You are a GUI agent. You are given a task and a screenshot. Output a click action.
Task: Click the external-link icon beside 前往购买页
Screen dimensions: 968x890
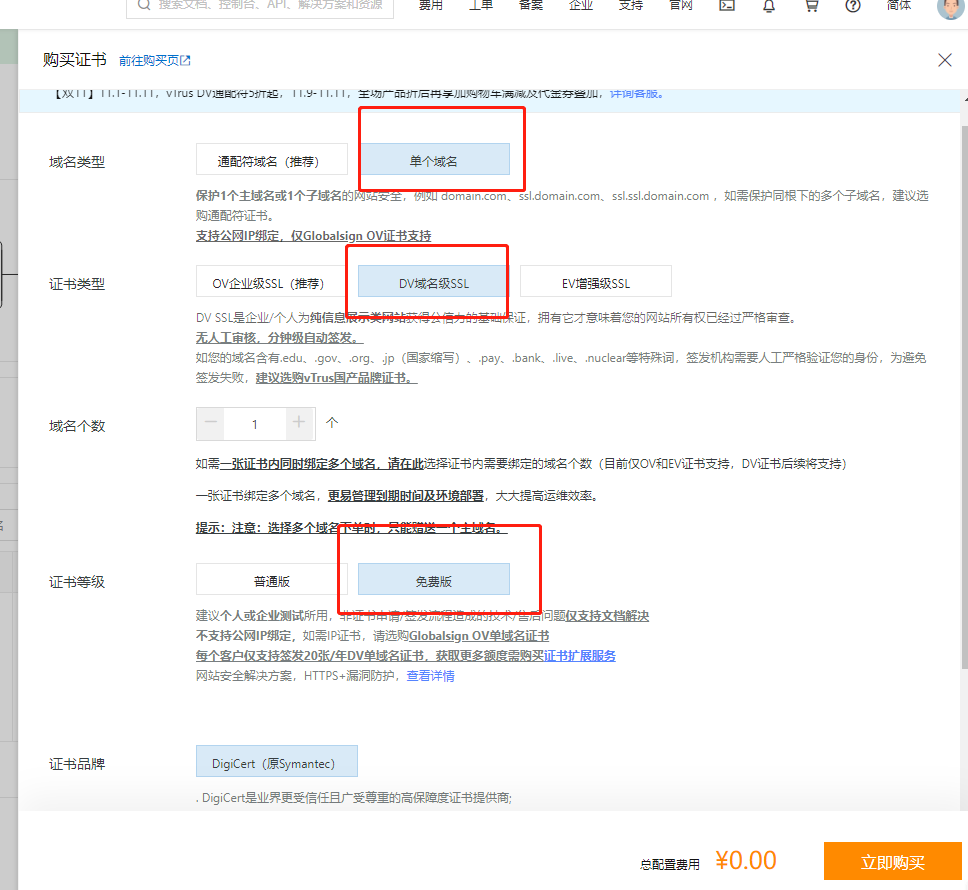coord(185,60)
